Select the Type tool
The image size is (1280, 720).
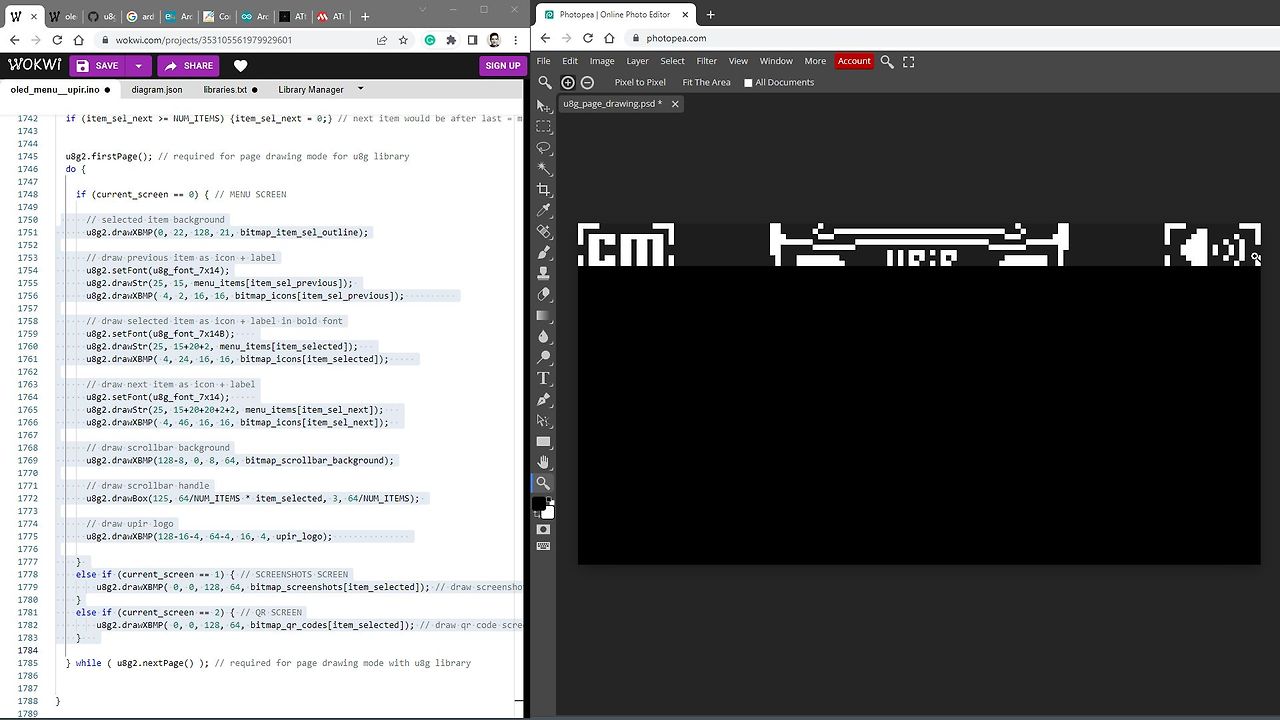pos(544,378)
